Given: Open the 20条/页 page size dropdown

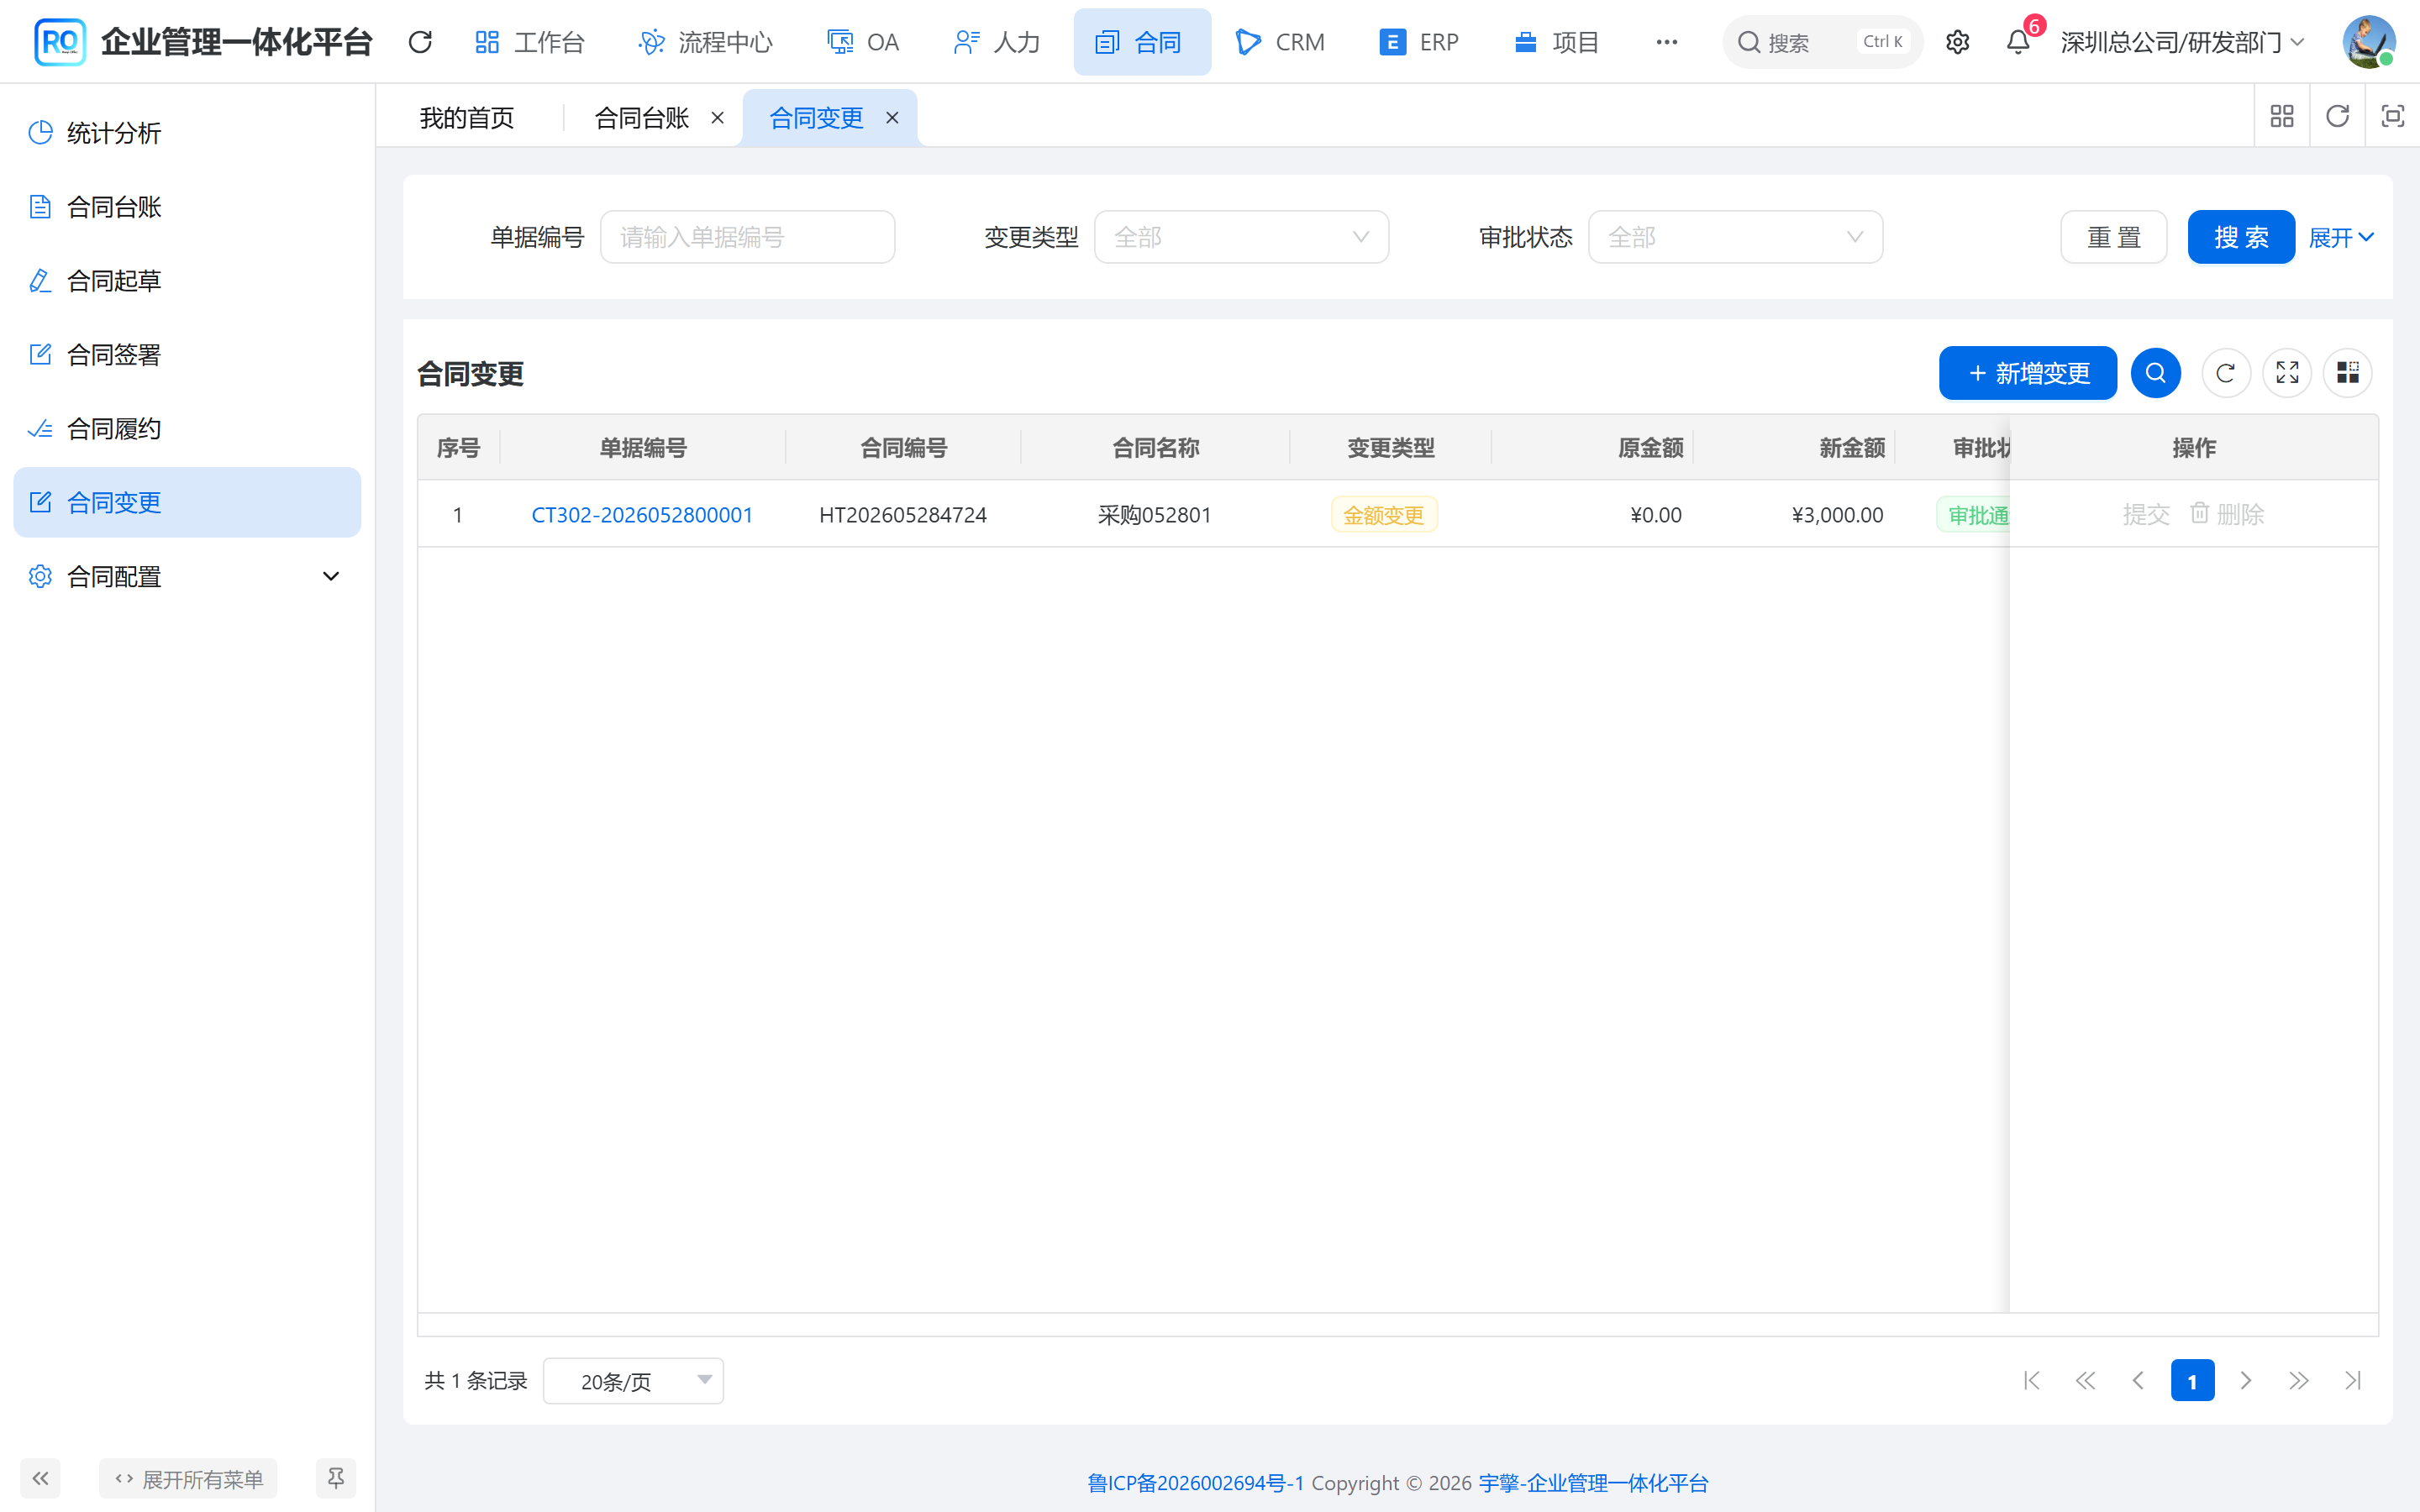Looking at the screenshot, I should [633, 1381].
